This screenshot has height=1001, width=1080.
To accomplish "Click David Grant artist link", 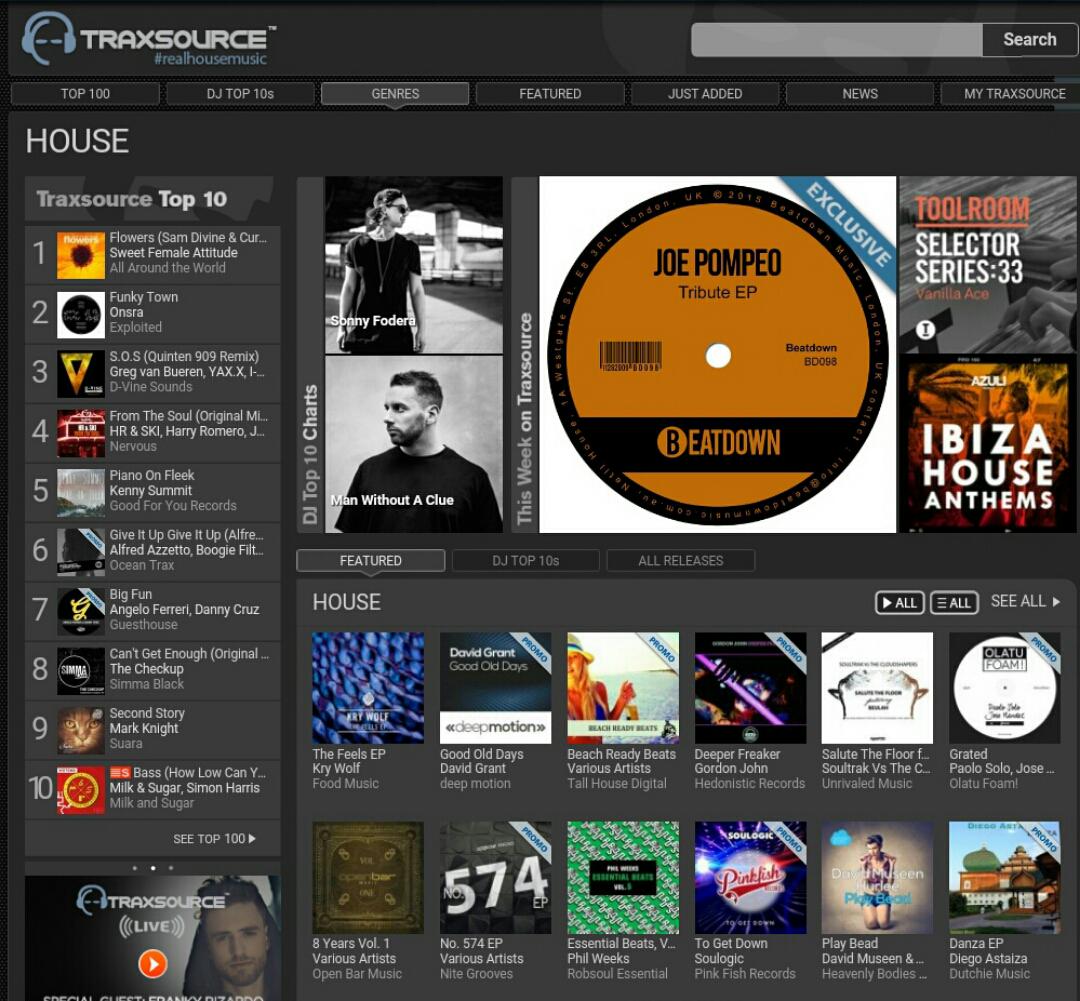I will point(472,769).
